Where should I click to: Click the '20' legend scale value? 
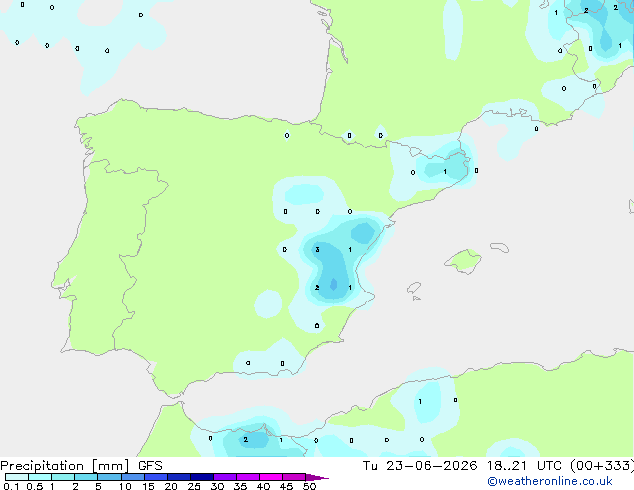(171, 486)
